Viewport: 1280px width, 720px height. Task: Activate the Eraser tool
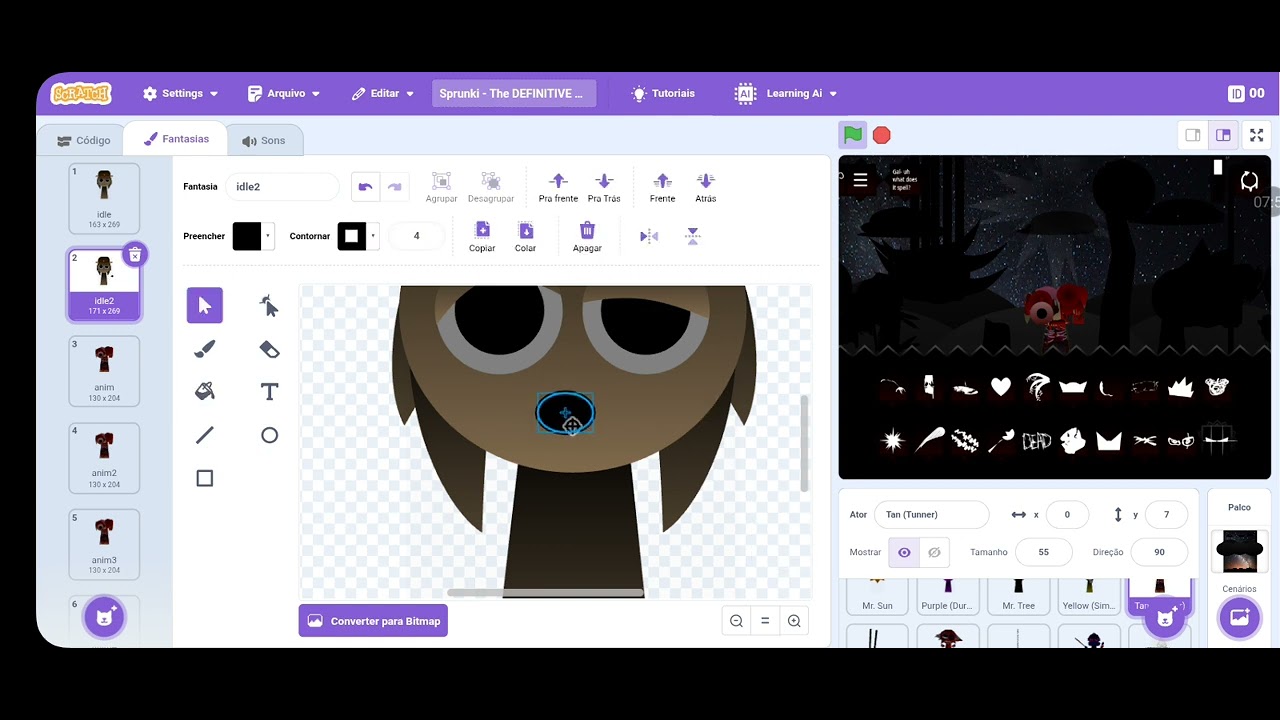pos(269,349)
